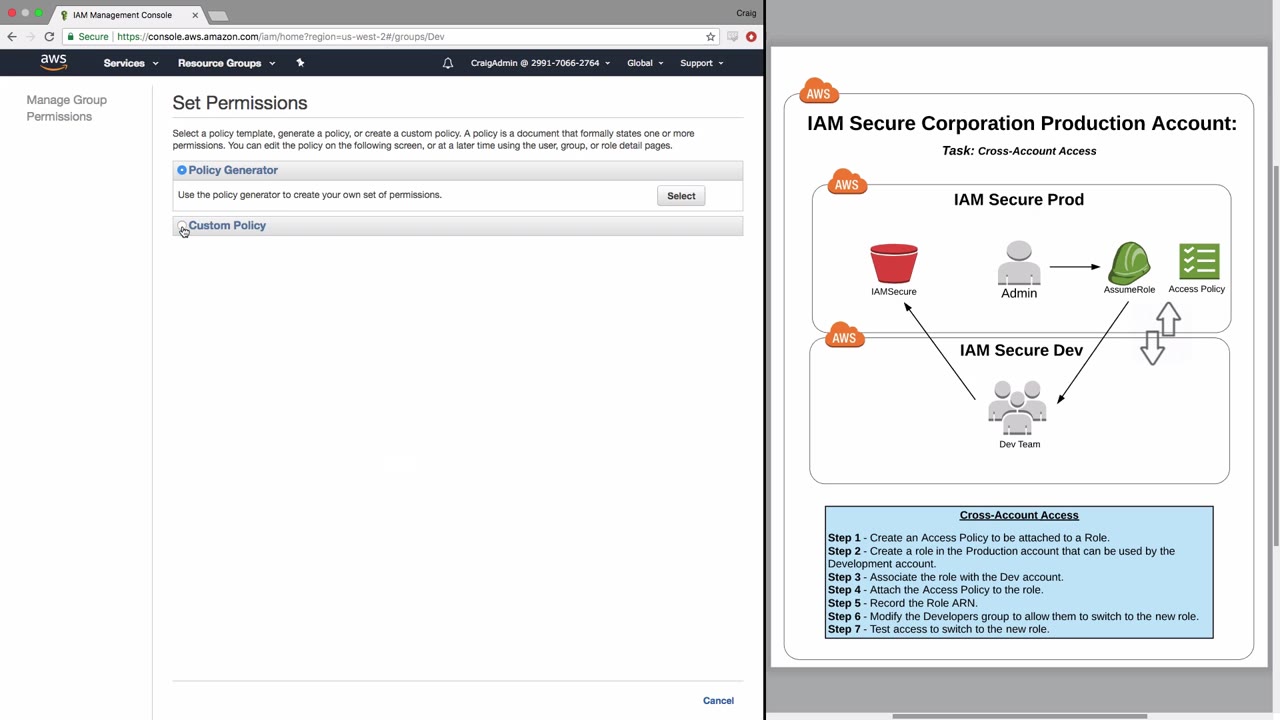Click the Dev Team group icon
Viewport: 1280px width, 720px height.
point(1018,408)
